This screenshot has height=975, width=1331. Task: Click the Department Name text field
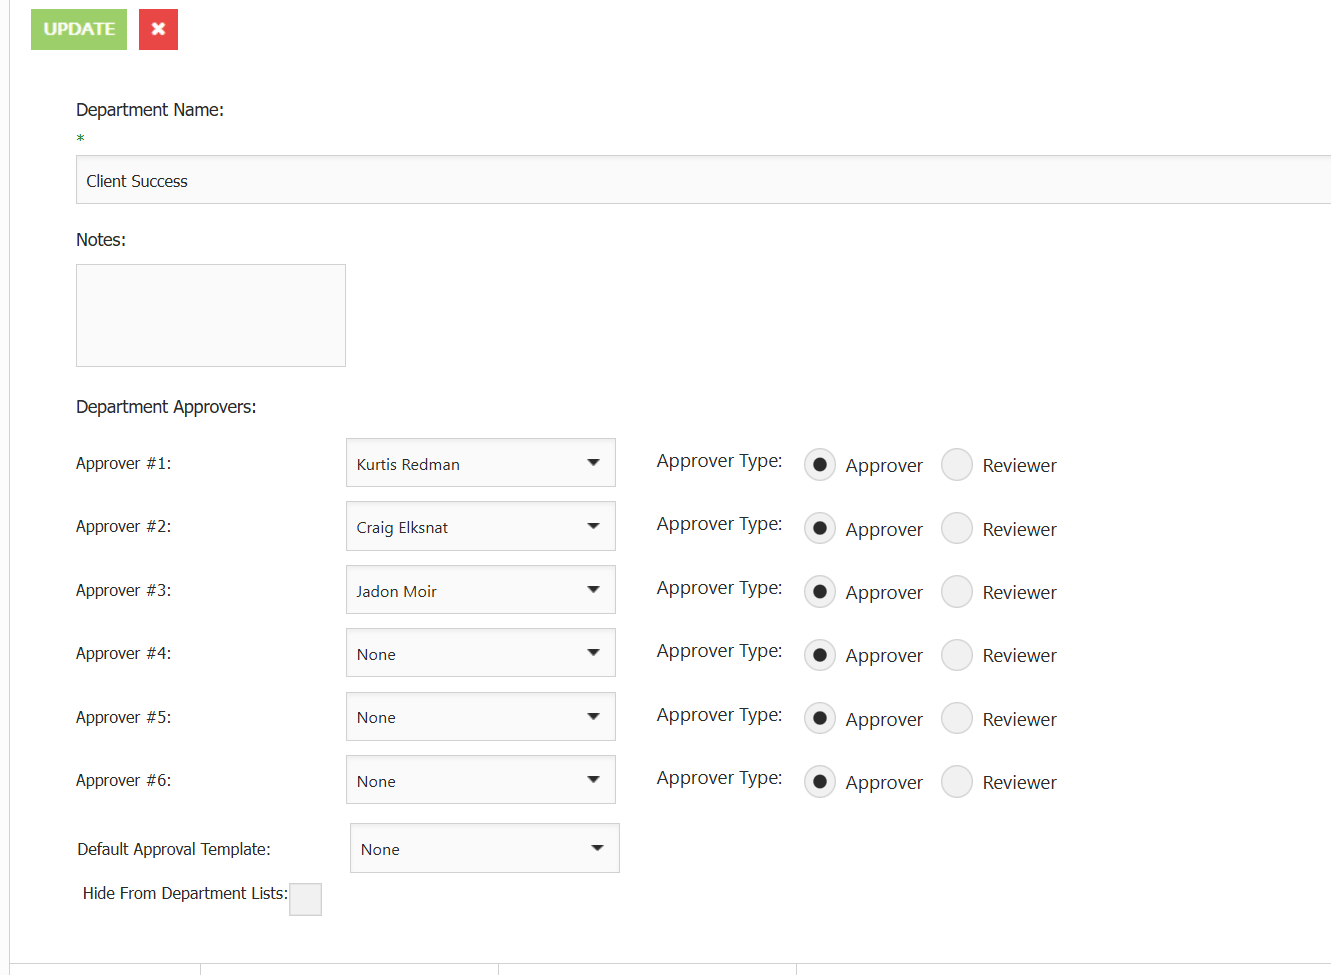coord(700,180)
